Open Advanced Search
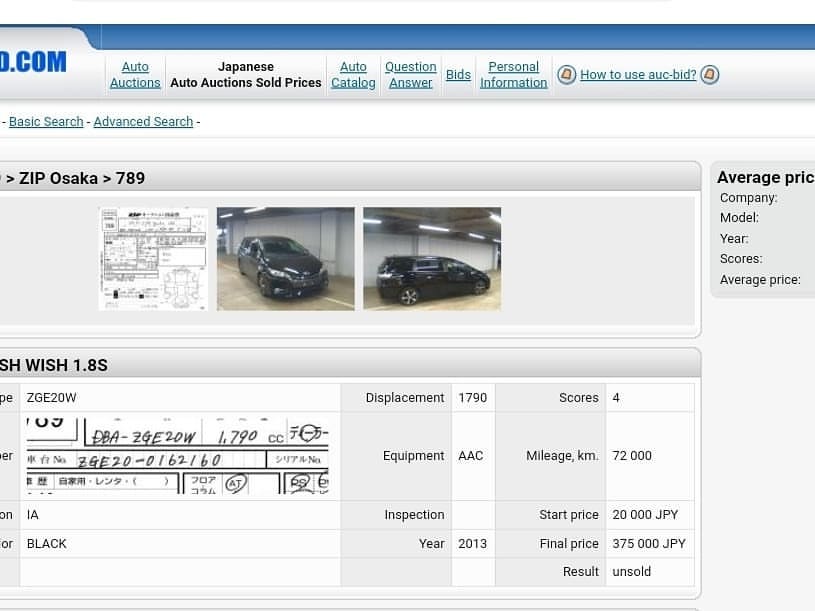This screenshot has width=815, height=611. pos(143,122)
